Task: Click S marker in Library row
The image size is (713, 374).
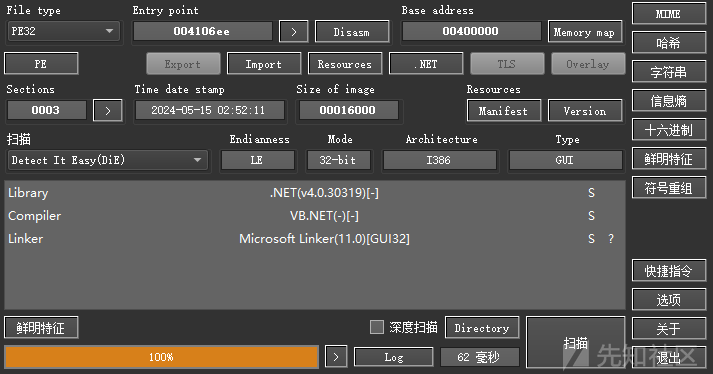Action: point(591,193)
